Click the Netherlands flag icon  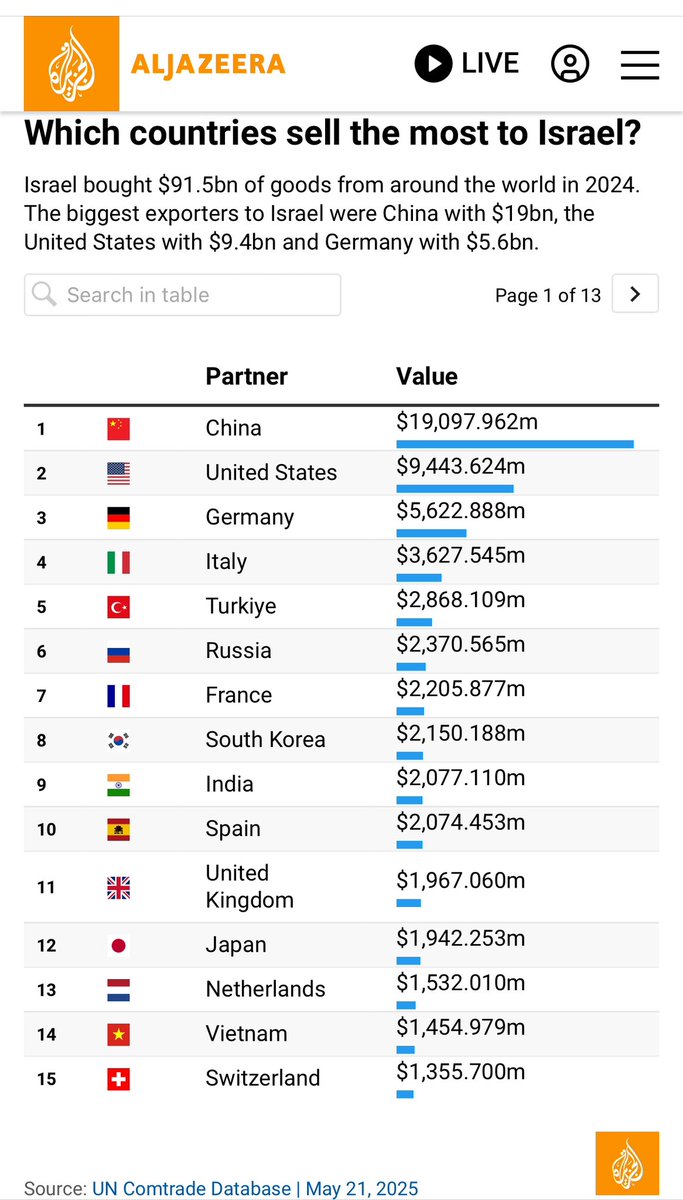[x=118, y=990]
